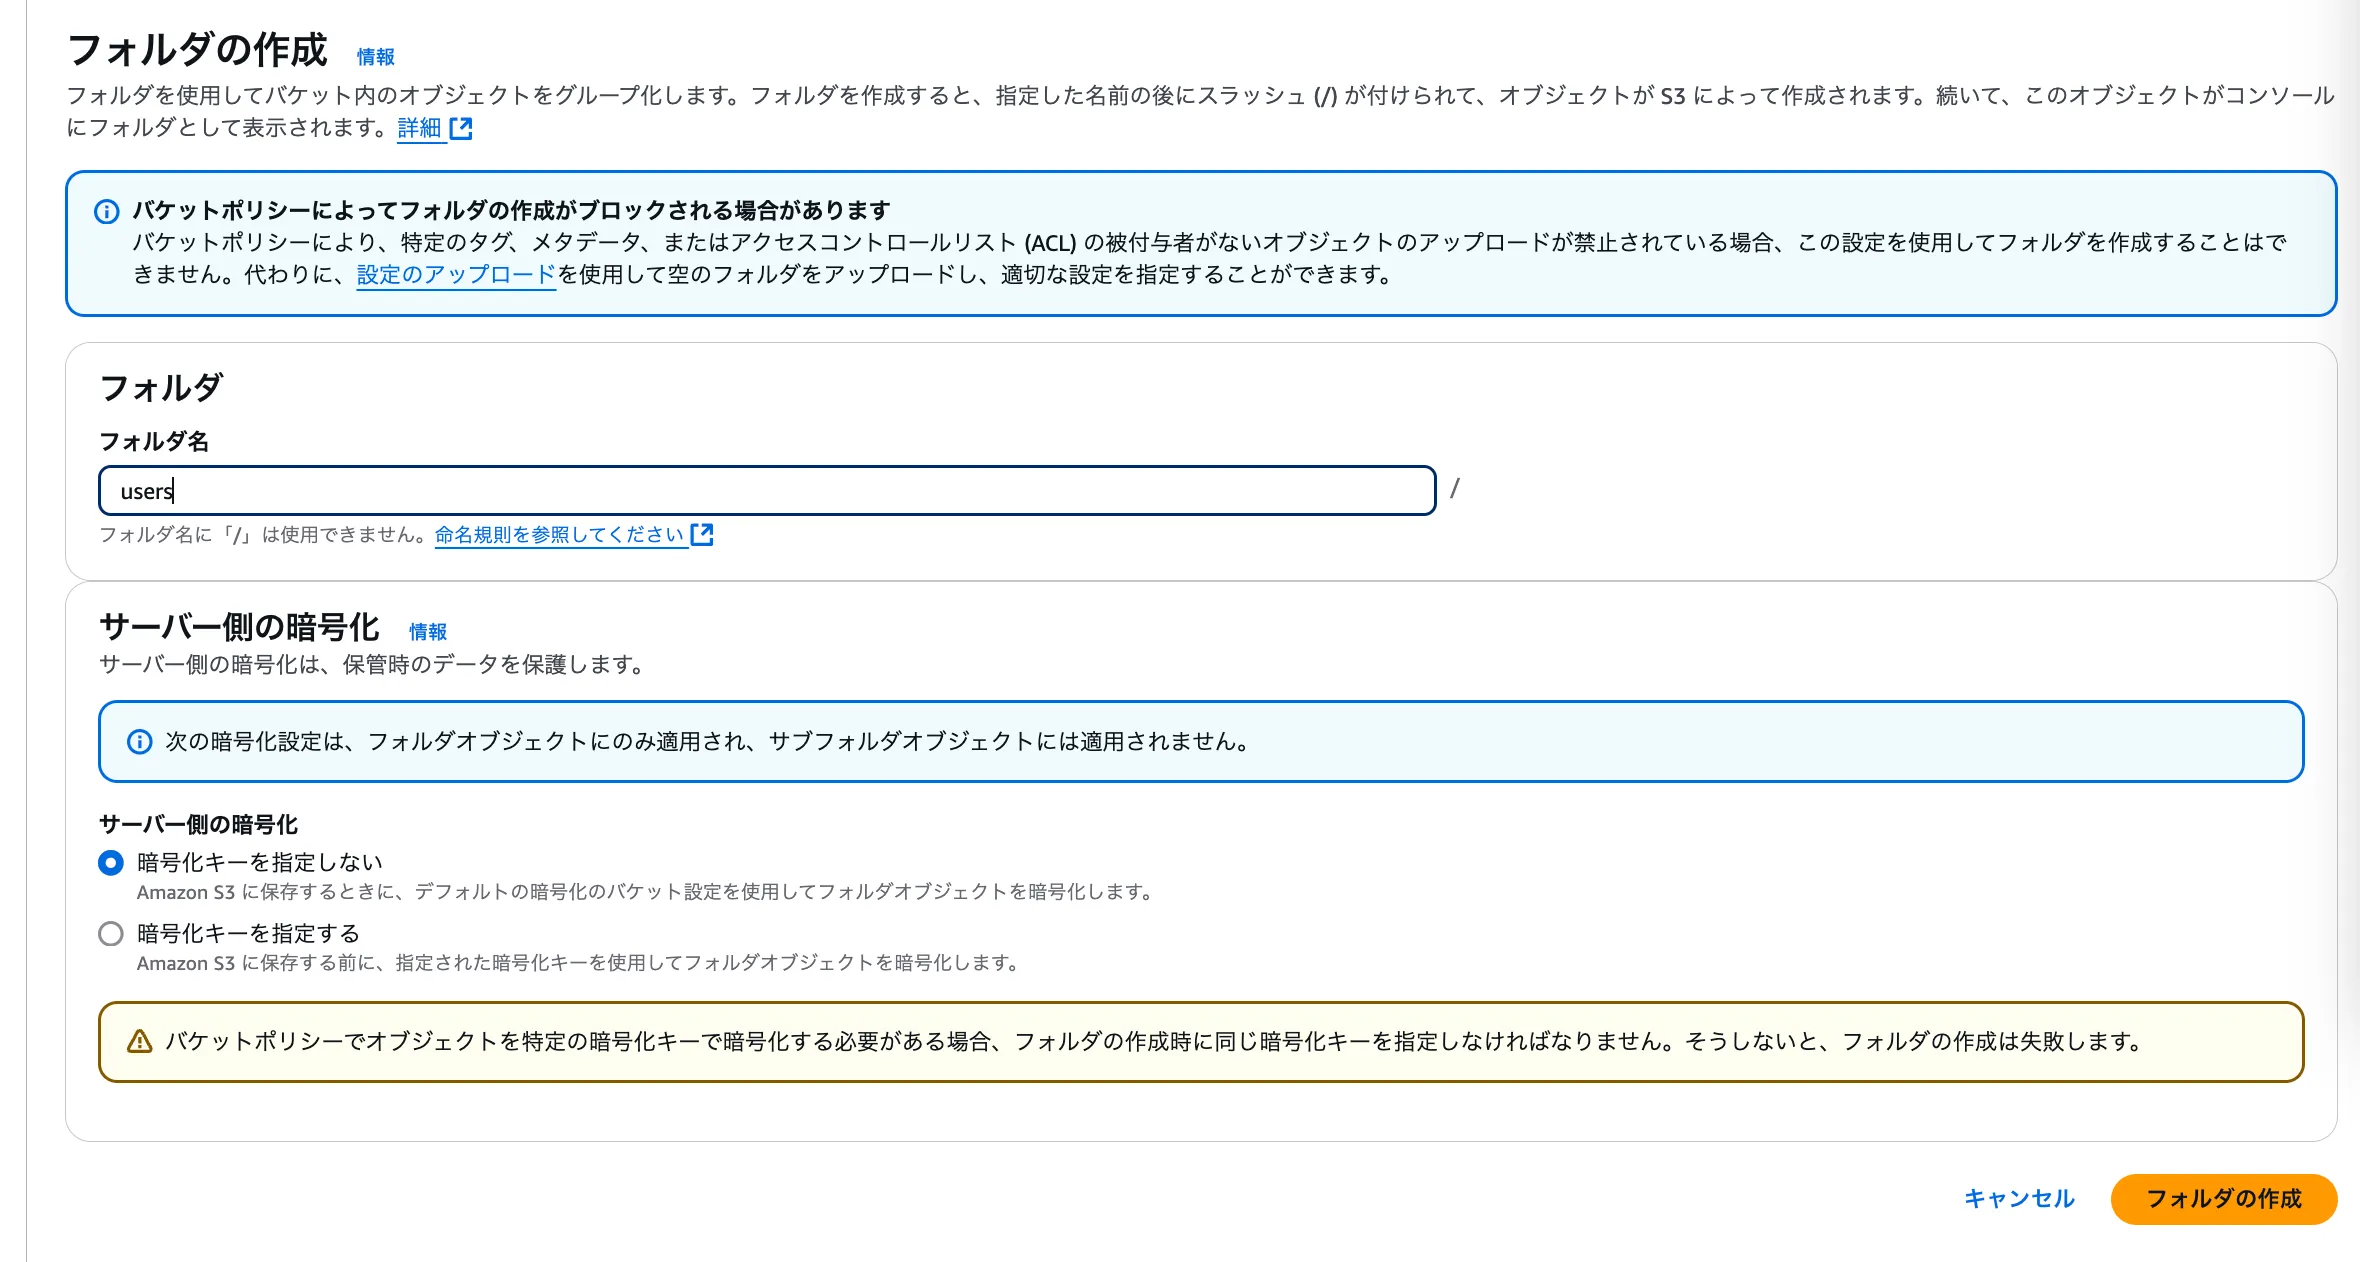Click the trailing slash after folder name field
The image size is (2360, 1262).
[x=1455, y=489]
